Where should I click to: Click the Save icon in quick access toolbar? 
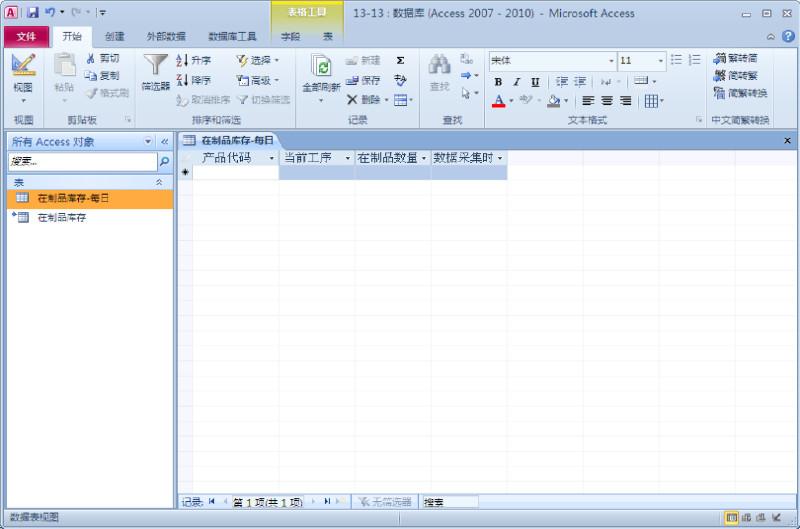coord(33,12)
